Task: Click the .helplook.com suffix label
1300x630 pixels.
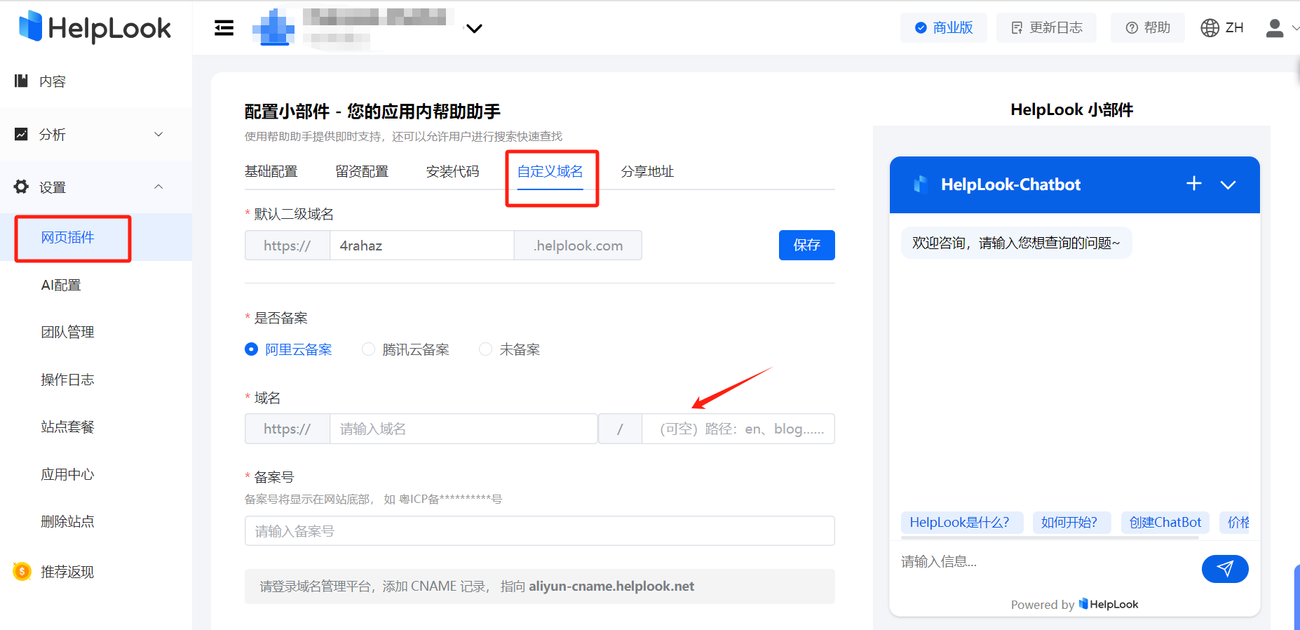Action: (578, 245)
